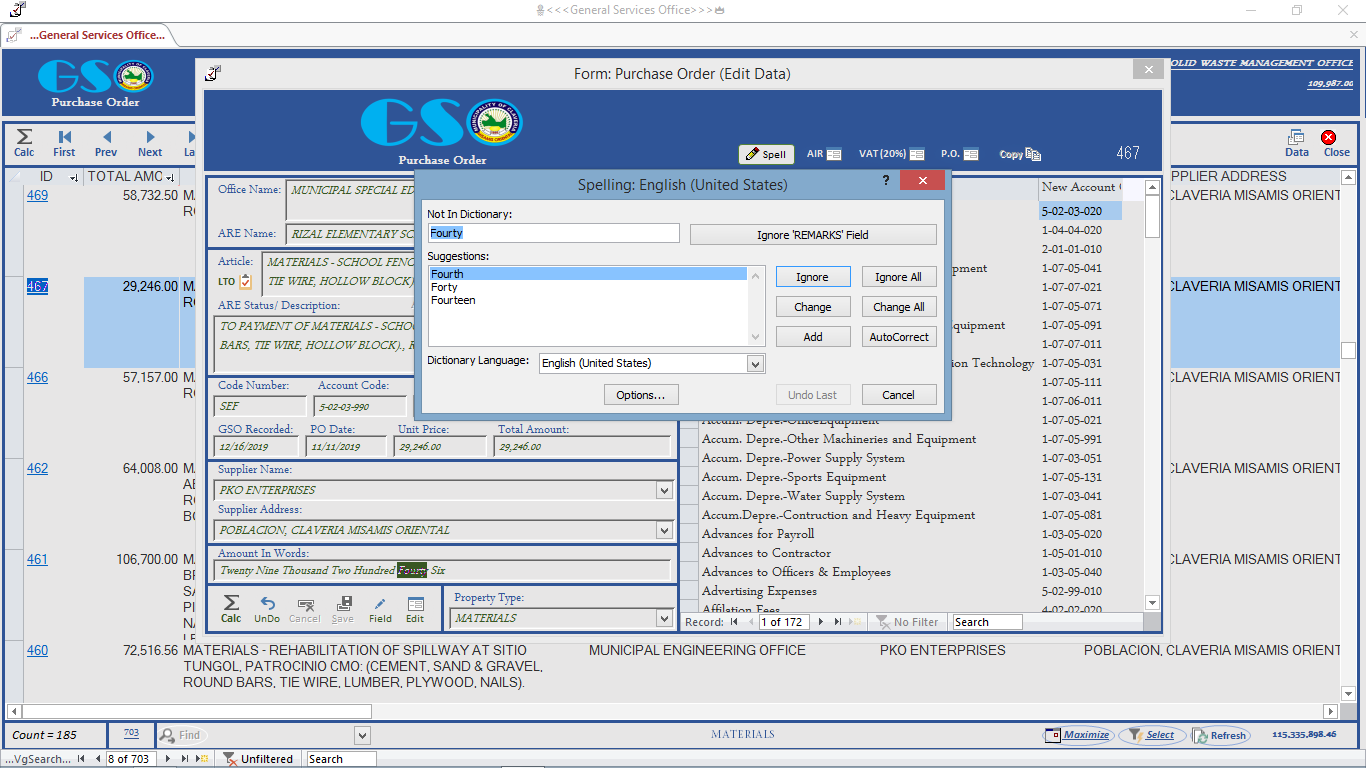Click the Not In Dictionary text field

point(553,233)
